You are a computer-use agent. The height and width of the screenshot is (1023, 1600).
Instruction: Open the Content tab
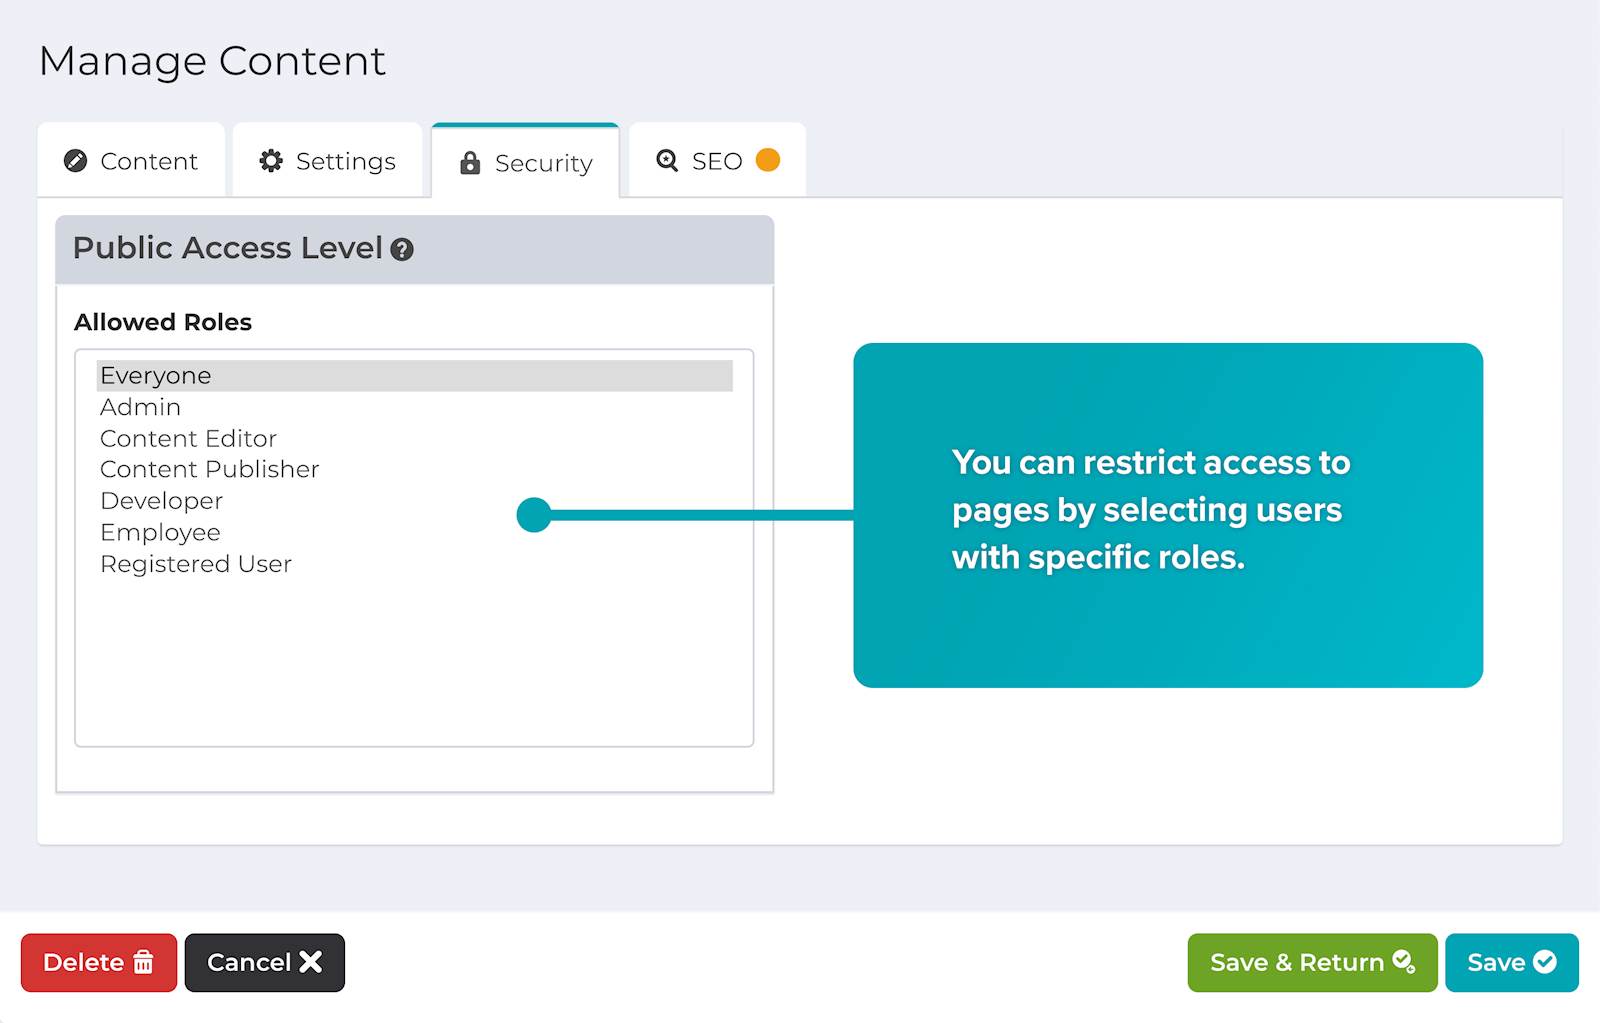(131, 161)
